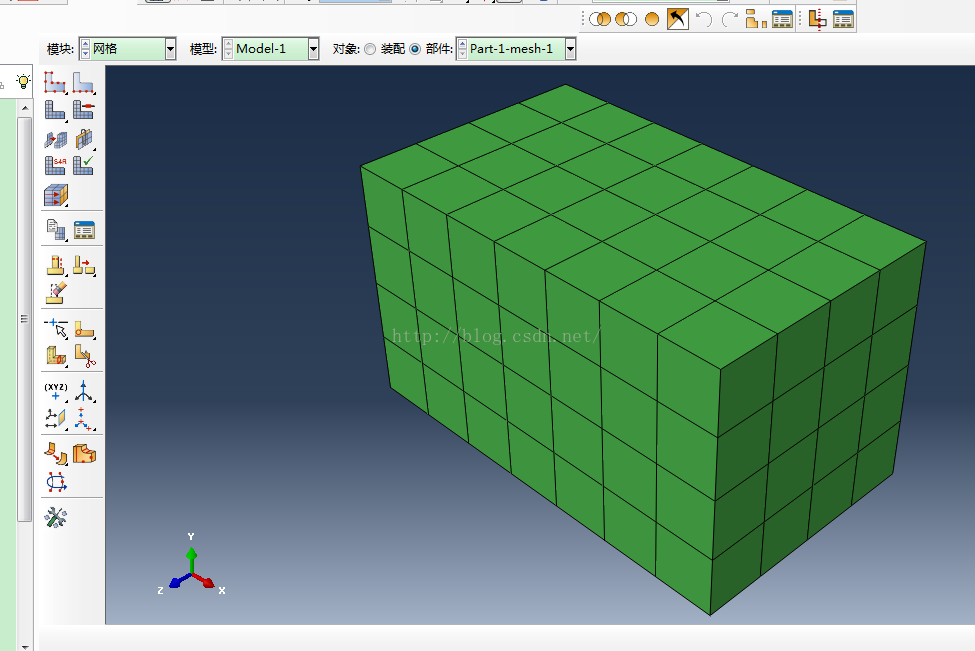
Task: Toggle the highlighted black arrow selection button
Action: pos(678,19)
